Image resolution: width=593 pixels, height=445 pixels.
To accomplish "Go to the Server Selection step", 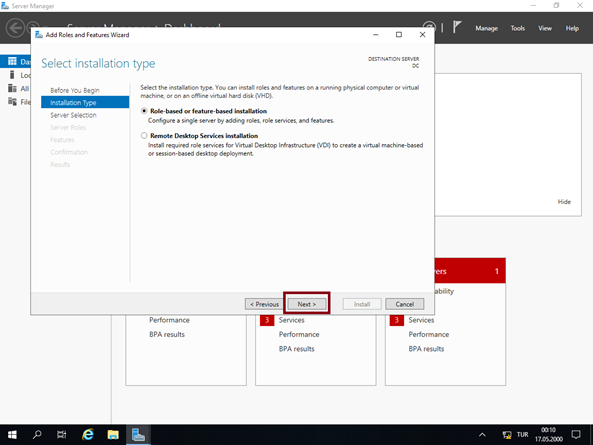I will click(x=73, y=115).
